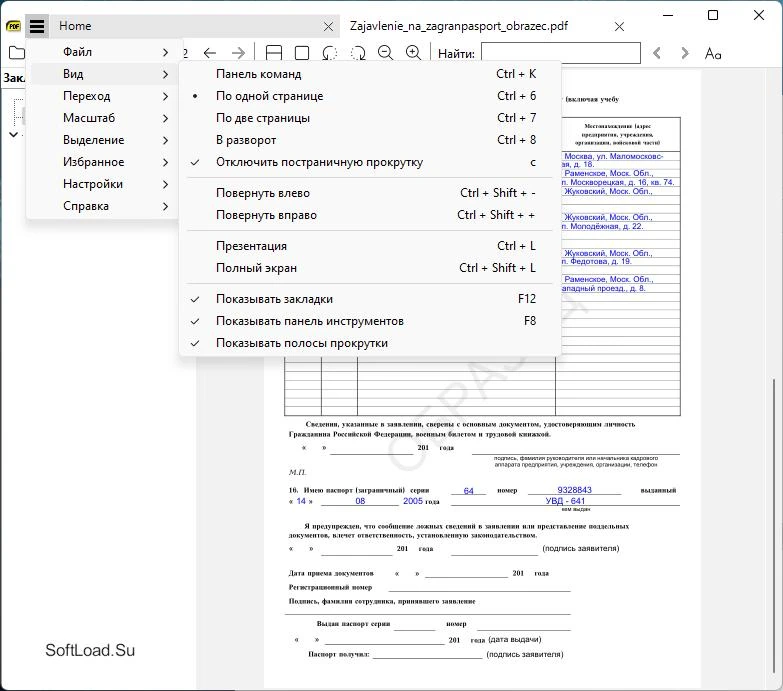Zoom out with the magnifier minus icon
Screen dimensions: 783x691
pyautogui.click(x=385, y=52)
